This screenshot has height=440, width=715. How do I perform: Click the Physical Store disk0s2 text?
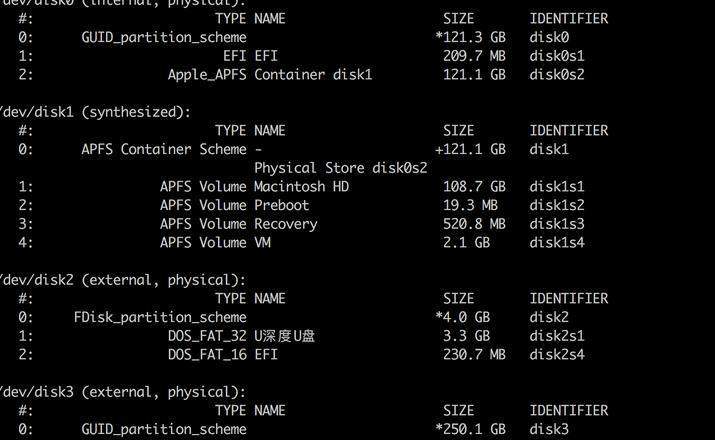(x=341, y=168)
